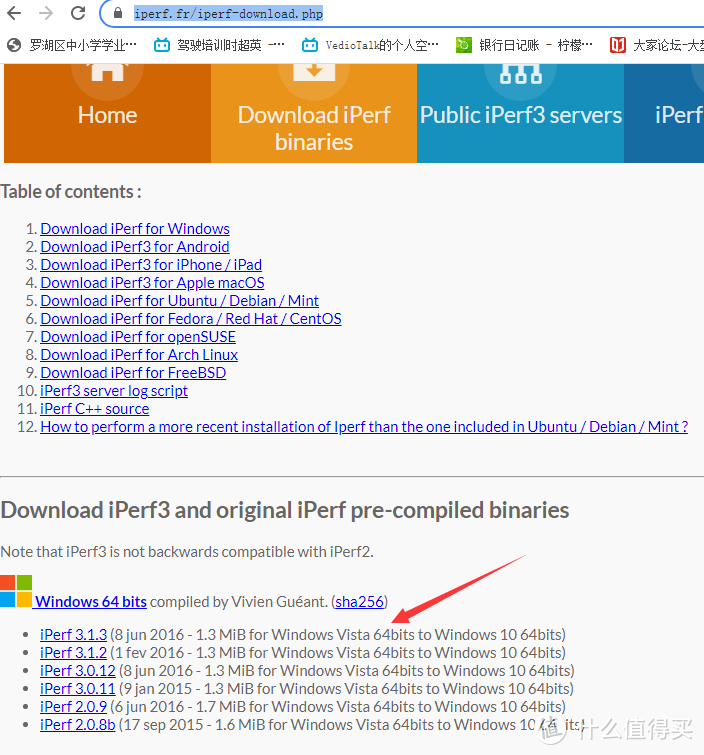This screenshot has width=704, height=755.
Task: Select the iPerf3 server log script link
Action: pos(114,390)
